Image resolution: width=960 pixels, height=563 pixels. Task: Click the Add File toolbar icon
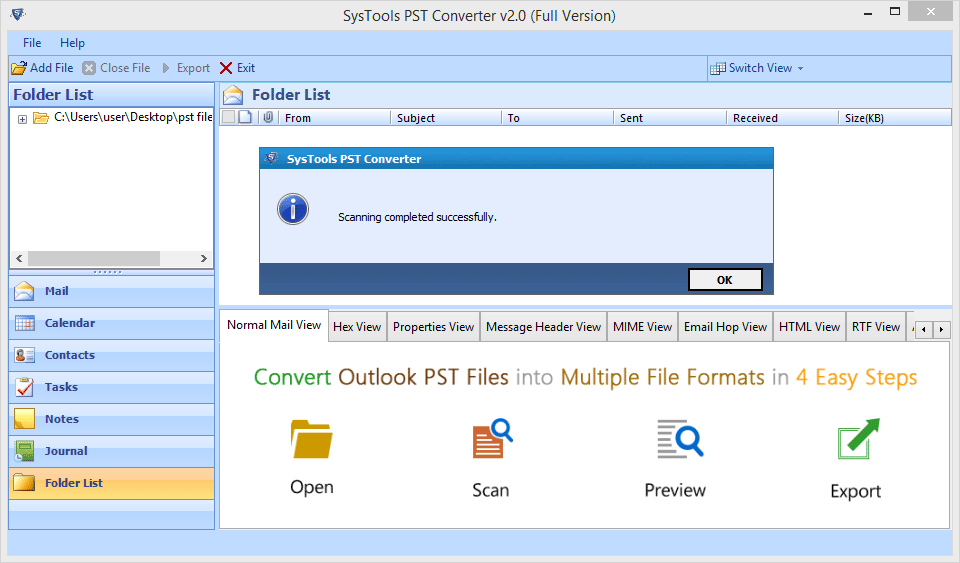click(19, 68)
